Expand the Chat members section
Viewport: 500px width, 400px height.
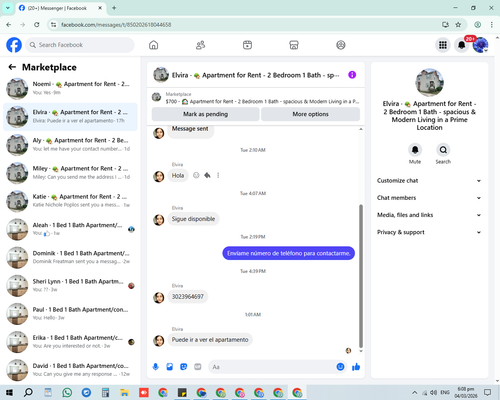[x=429, y=198]
